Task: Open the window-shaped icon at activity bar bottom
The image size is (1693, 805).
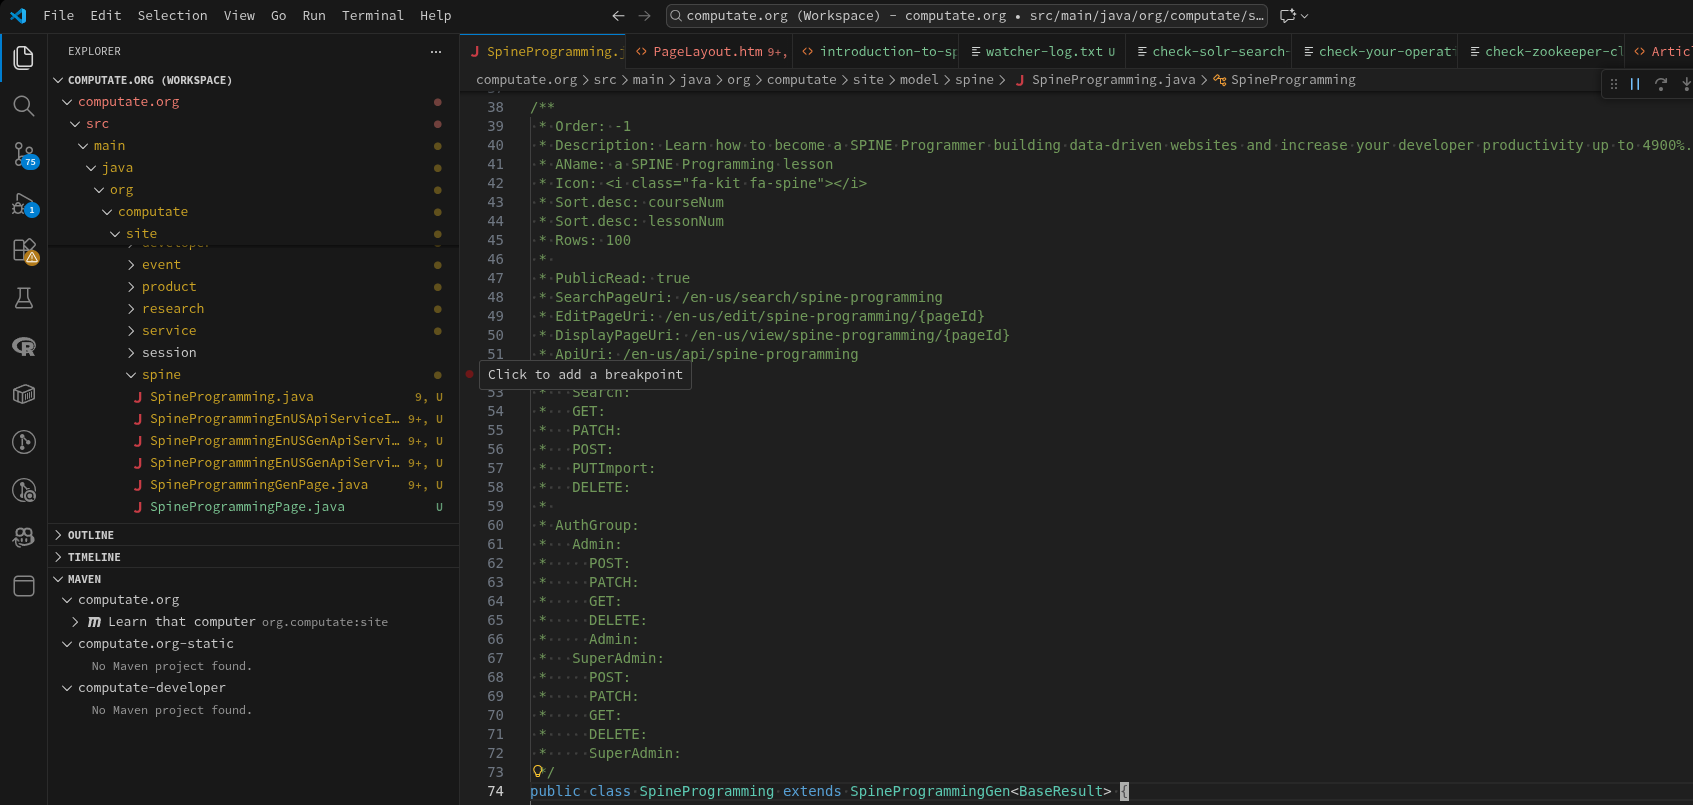Action: tap(24, 586)
